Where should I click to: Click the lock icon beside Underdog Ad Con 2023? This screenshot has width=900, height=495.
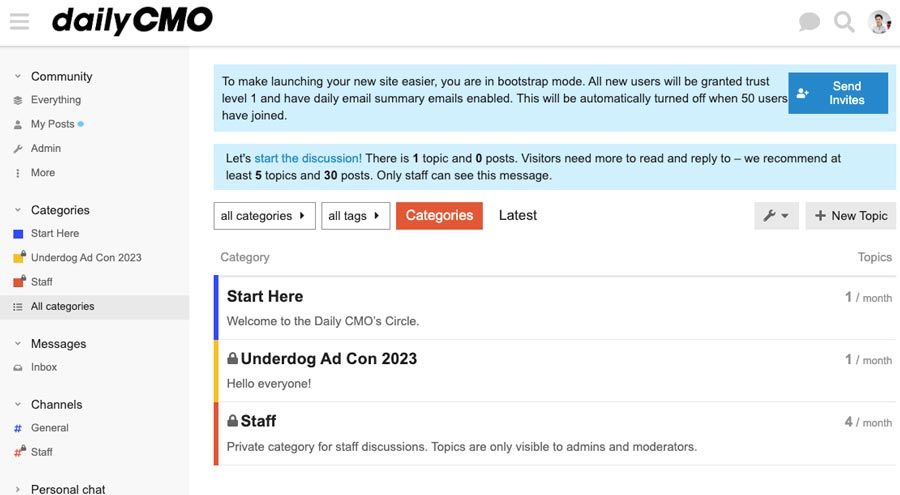pyautogui.click(x=232, y=358)
